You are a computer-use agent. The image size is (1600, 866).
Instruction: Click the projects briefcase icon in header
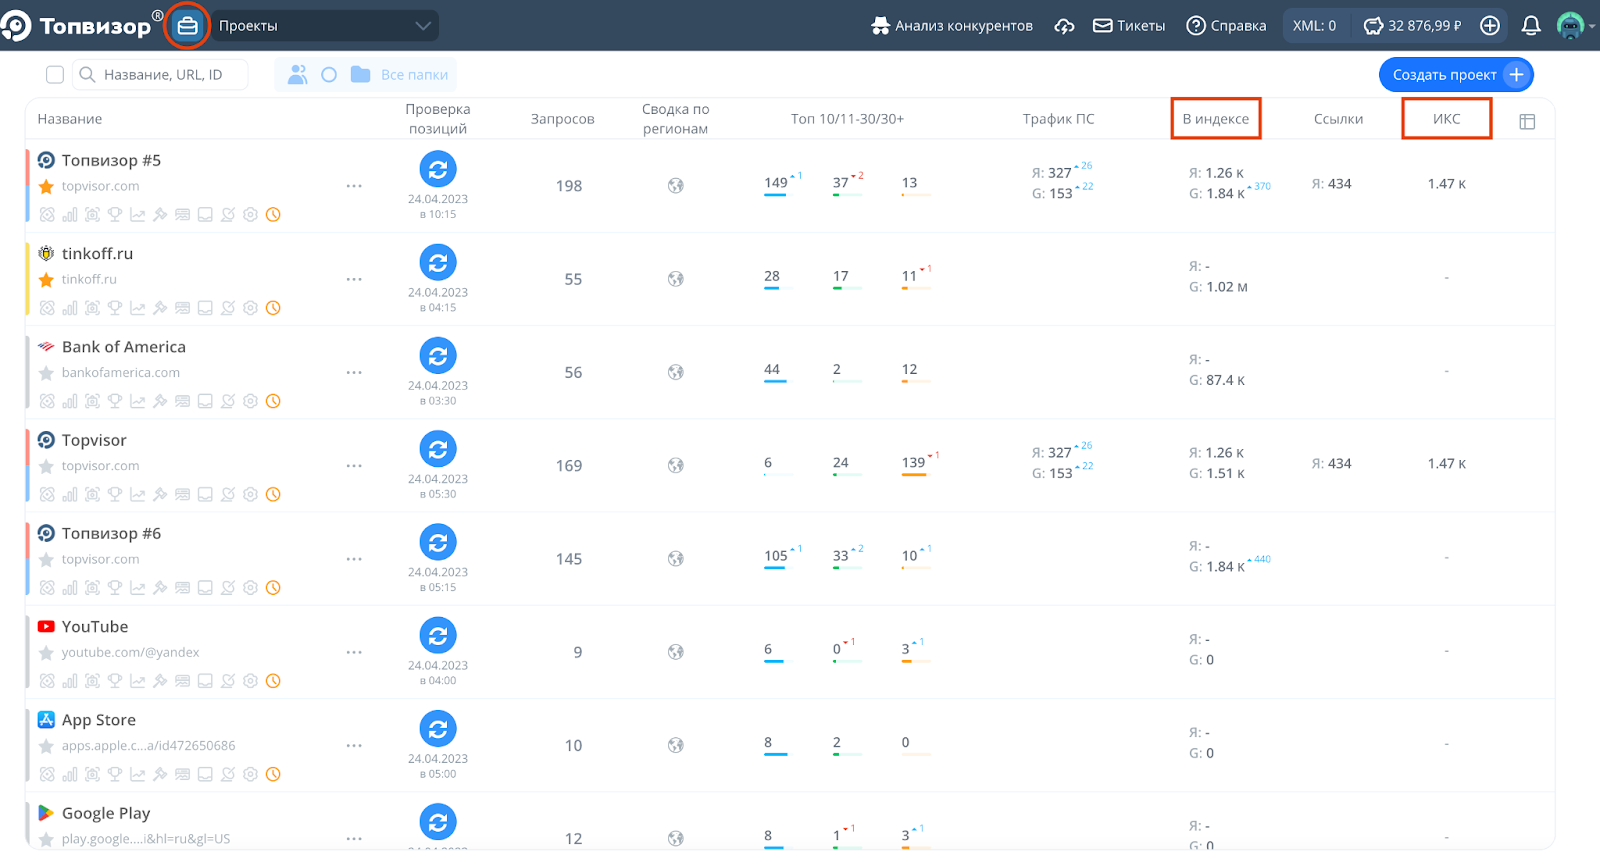pos(187,26)
